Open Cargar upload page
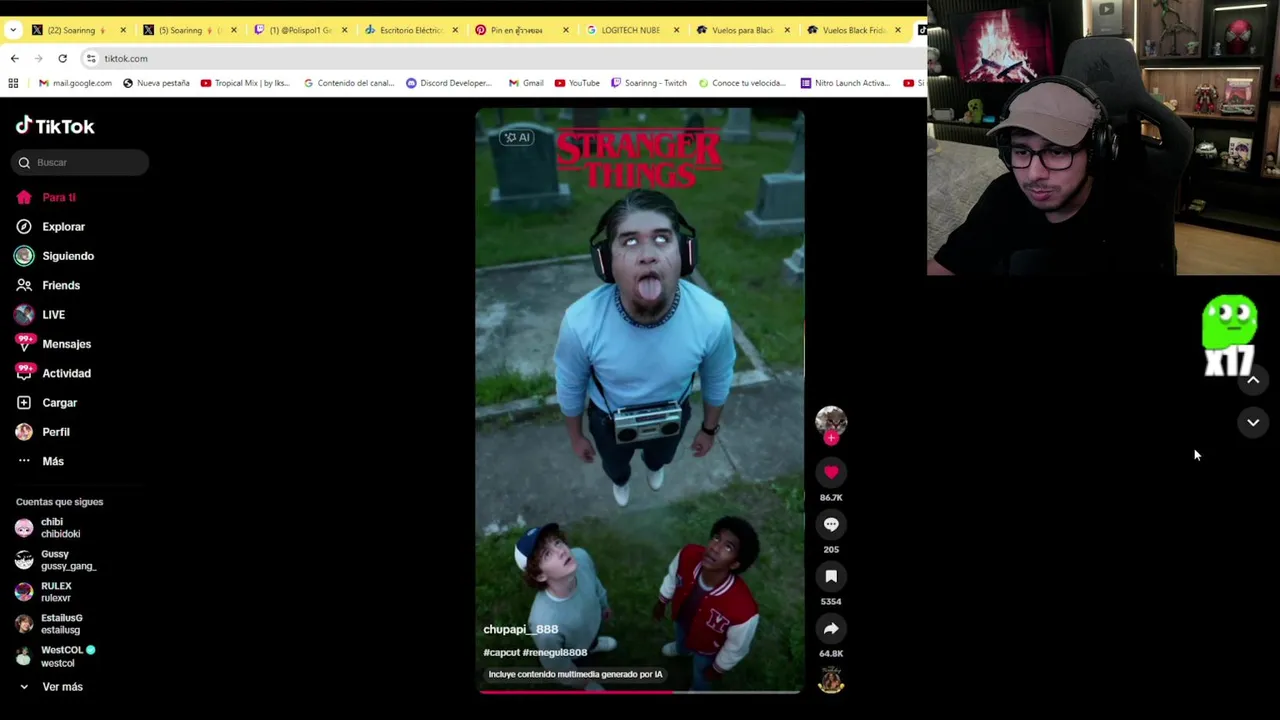This screenshot has width=1280, height=720. tap(46, 402)
